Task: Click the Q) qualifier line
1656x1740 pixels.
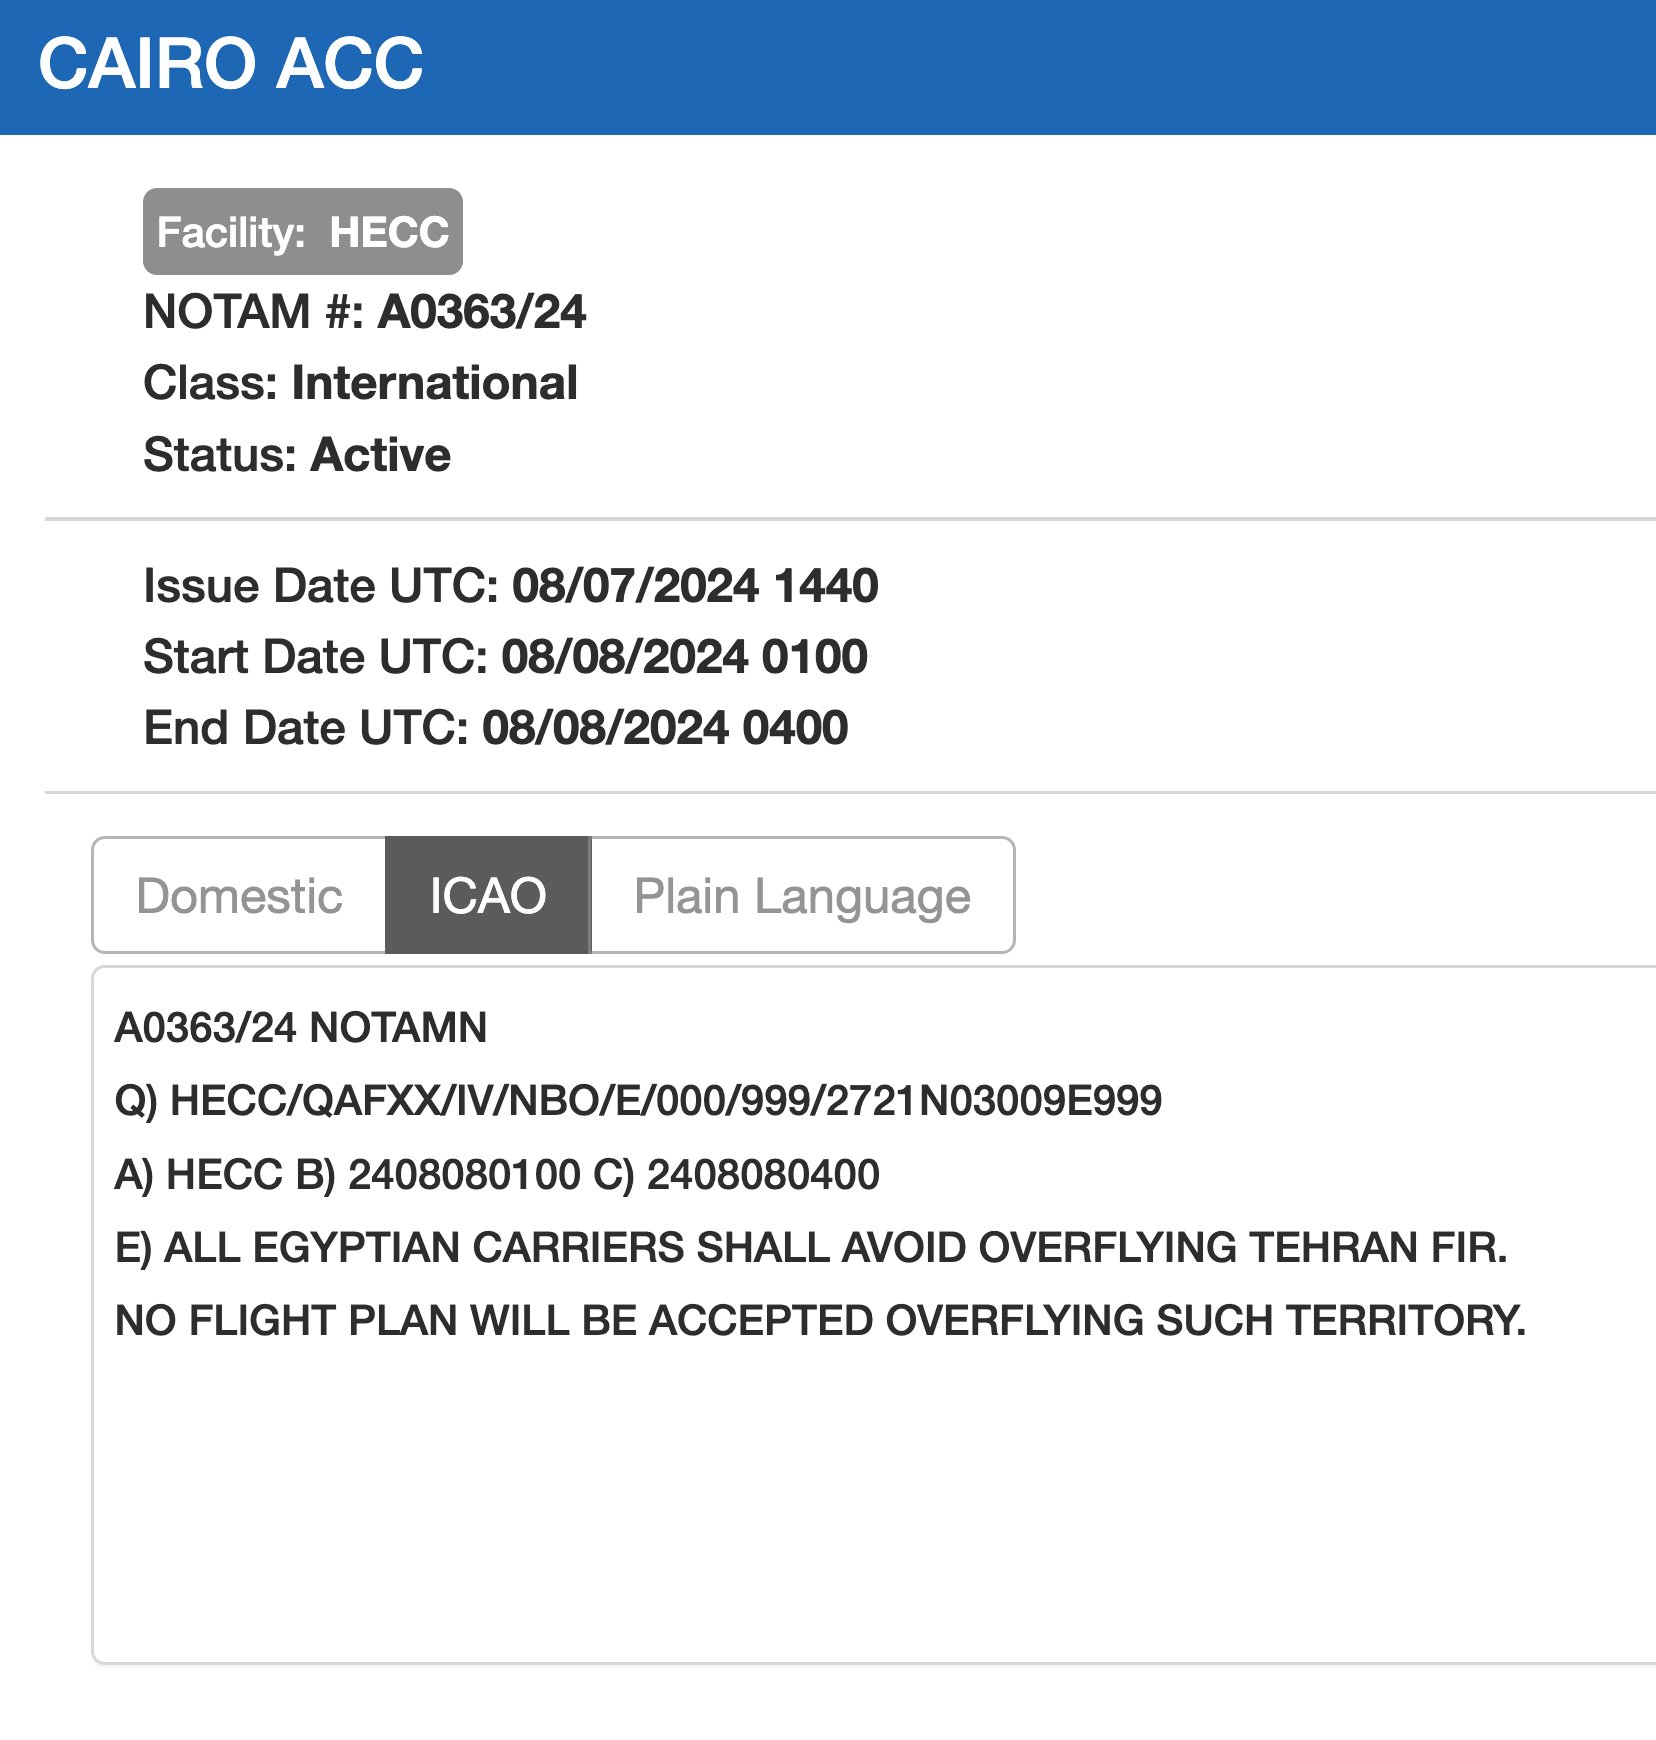Action: click(x=638, y=1101)
